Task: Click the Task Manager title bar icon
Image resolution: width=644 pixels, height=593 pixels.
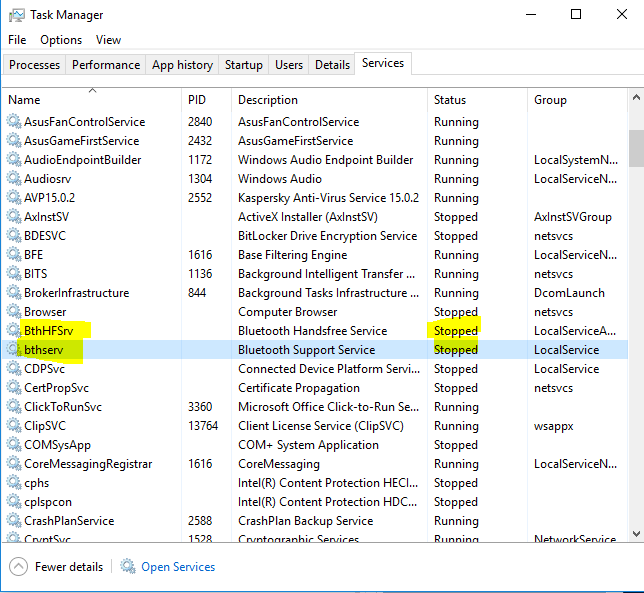Action: click(16, 15)
